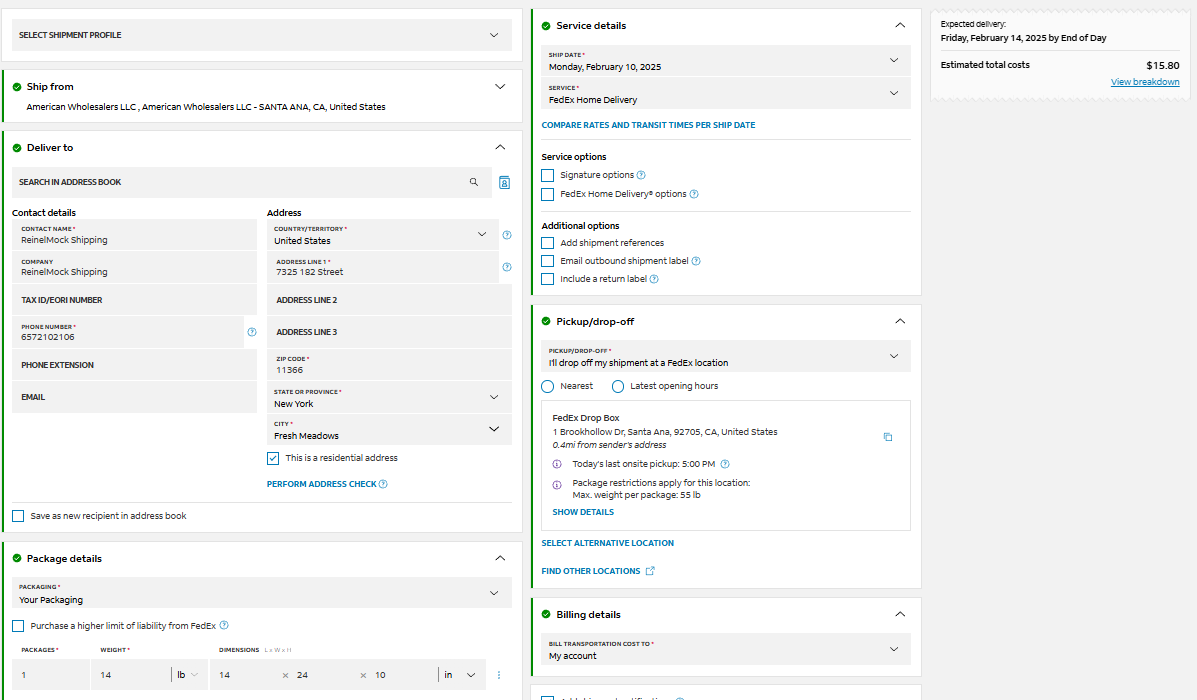
Task: Collapse the Package details section
Action: click(500, 558)
